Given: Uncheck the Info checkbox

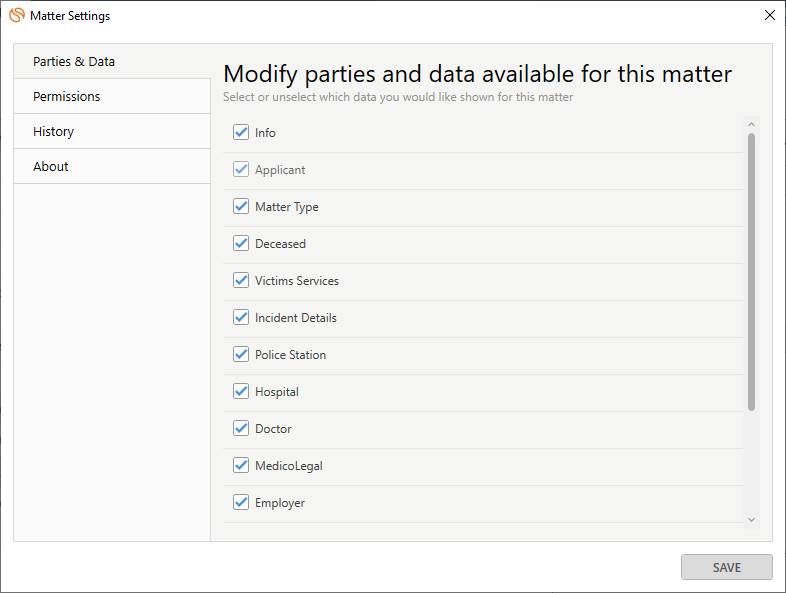Looking at the screenshot, I should [241, 132].
